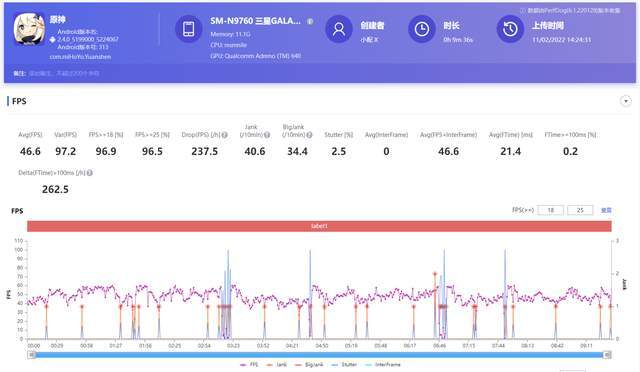Viewport: 640px width, 372px height.
Task: Click the creator user icon
Action: tap(339, 29)
